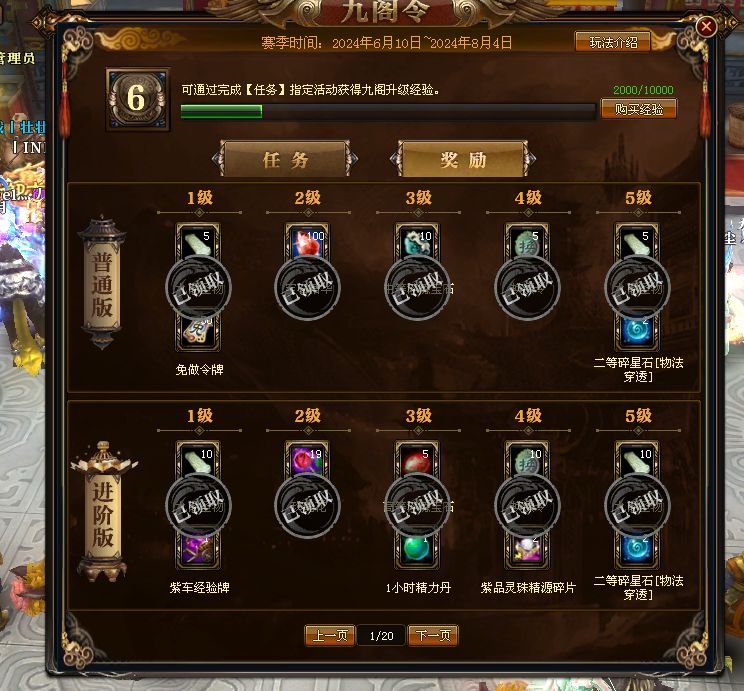Click normal tier level 4 jade token icon
Viewport: 744px width, 691px height.
tap(527, 242)
